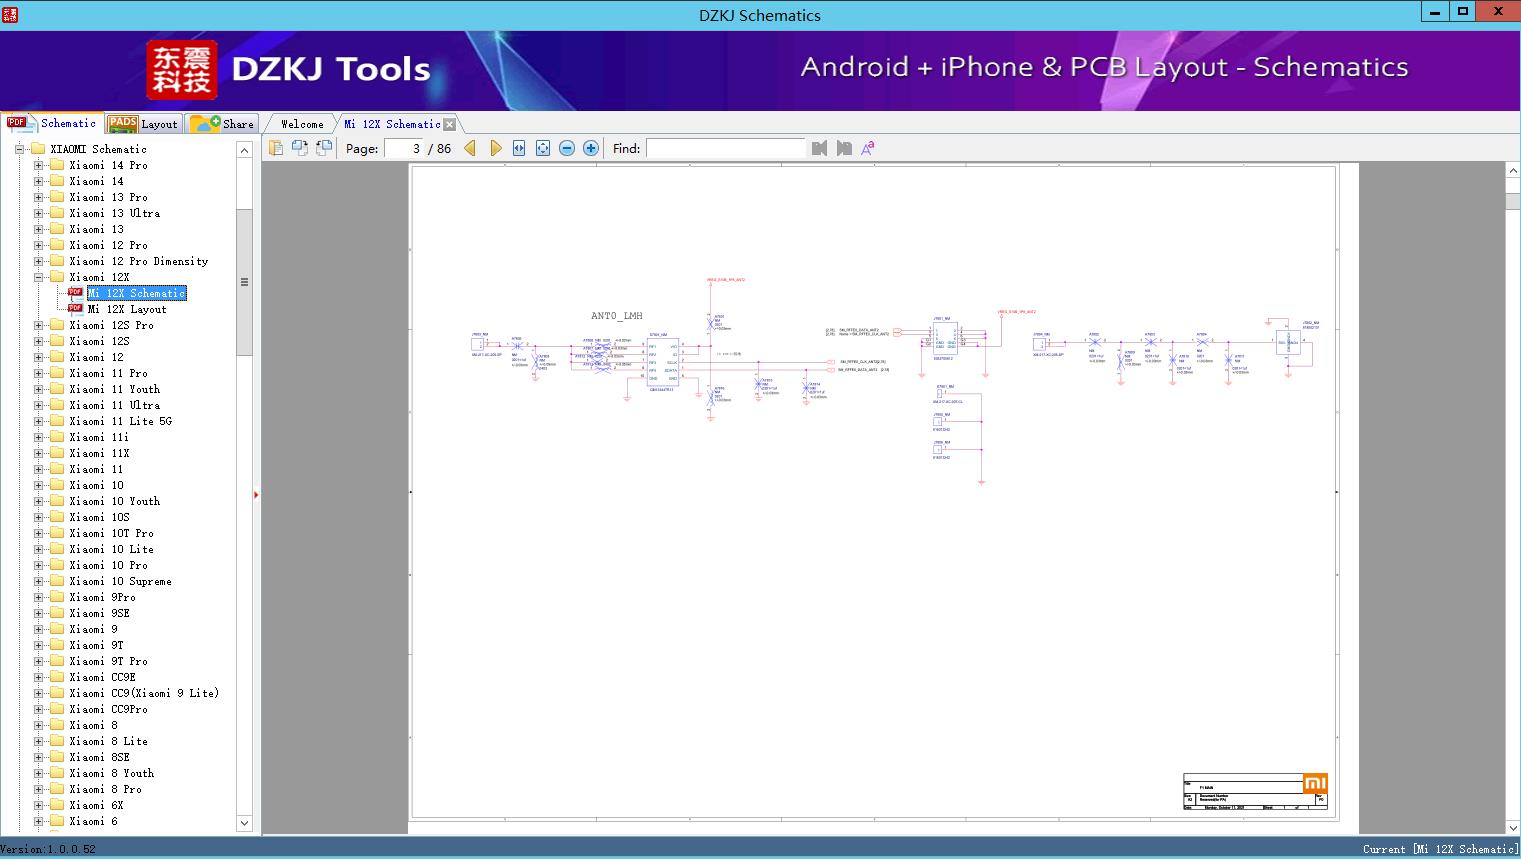Click the Version 1.0.0.52 status text
1521x859 pixels.
(48, 849)
